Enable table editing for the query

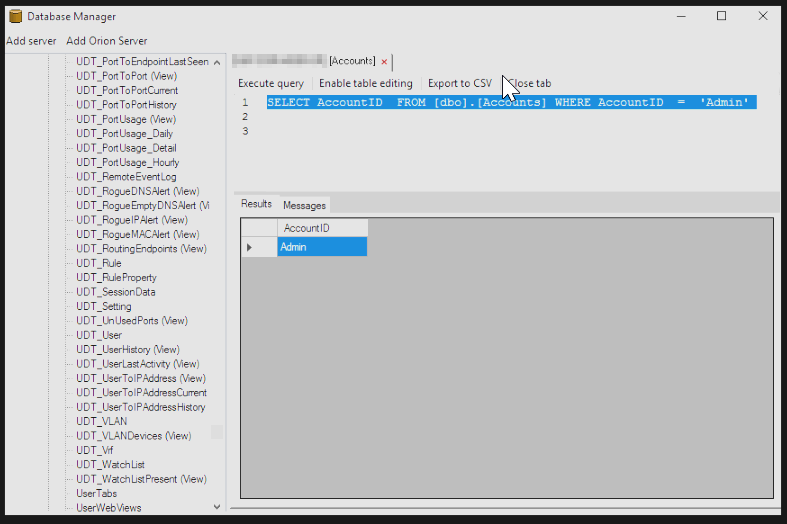point(365,83)
